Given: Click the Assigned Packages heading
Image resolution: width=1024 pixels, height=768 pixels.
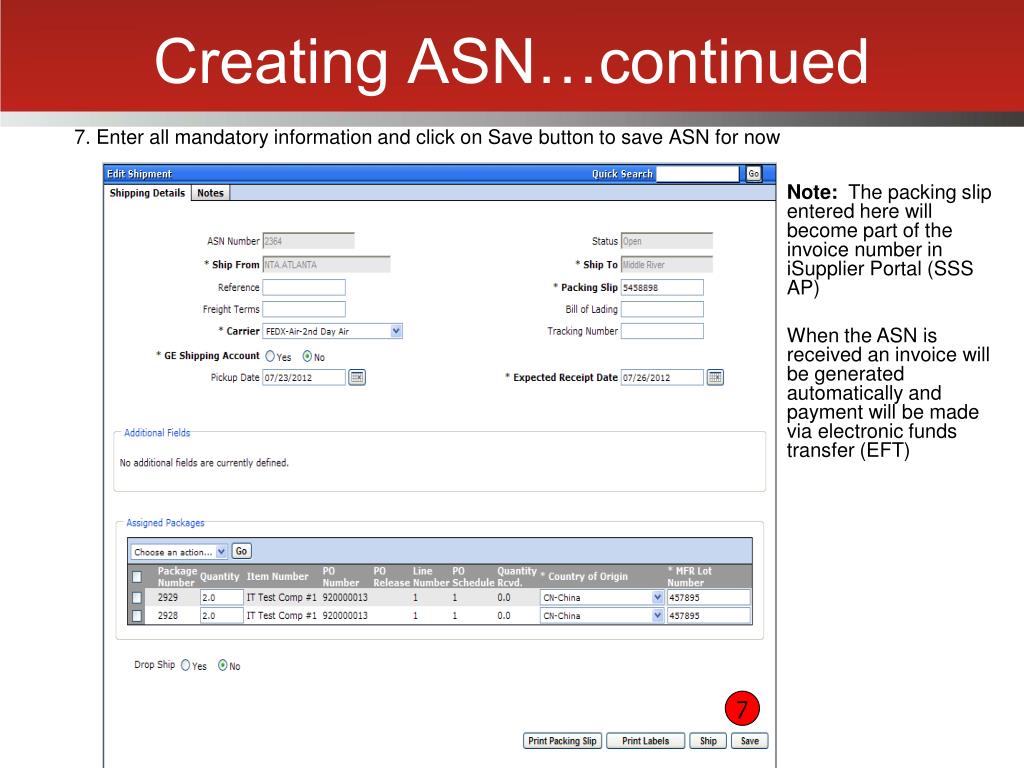Looking at the screenshot, I should coord(165,523).
